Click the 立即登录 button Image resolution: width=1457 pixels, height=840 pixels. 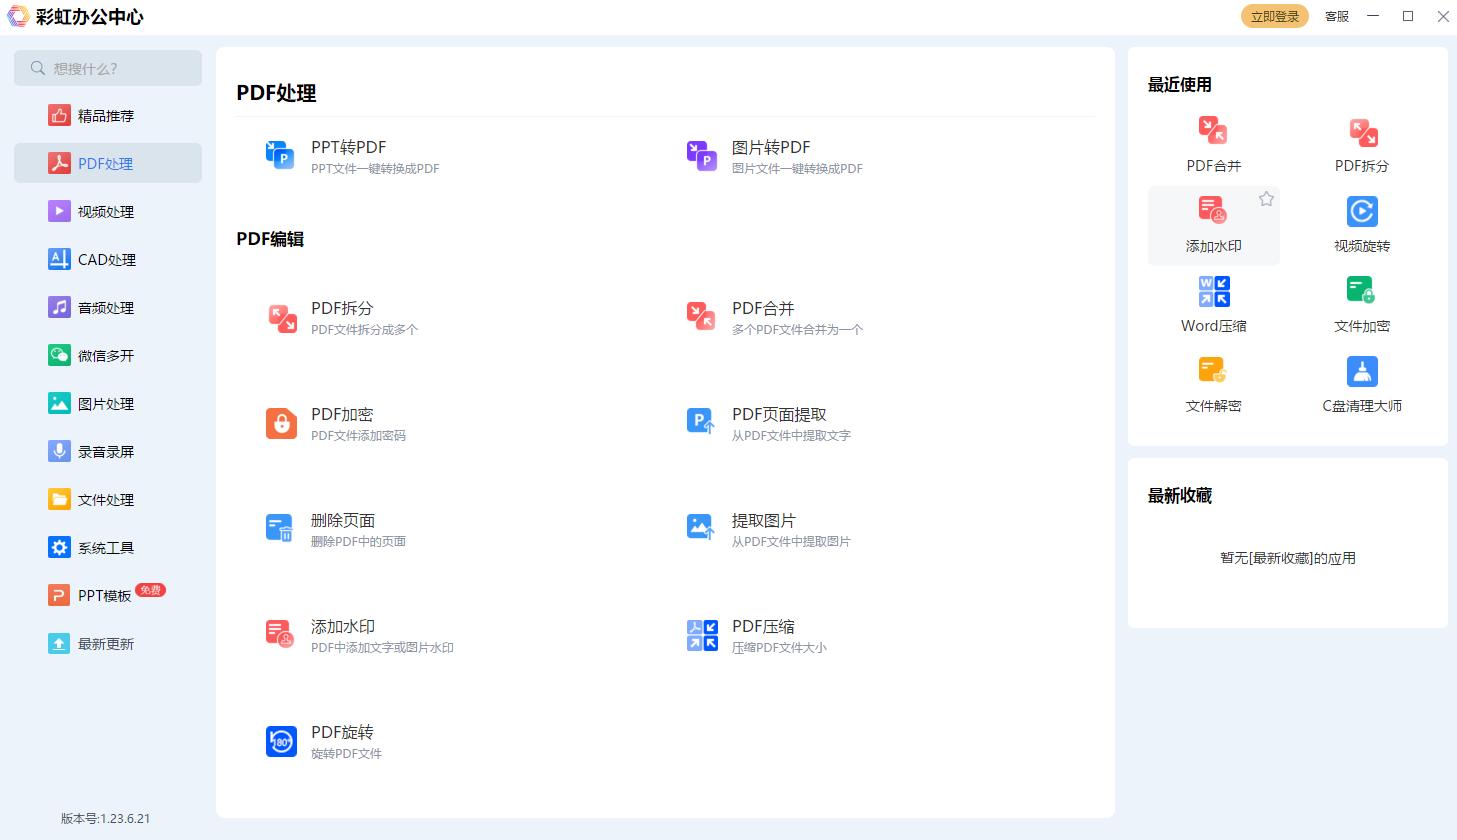pos(1274,16)
